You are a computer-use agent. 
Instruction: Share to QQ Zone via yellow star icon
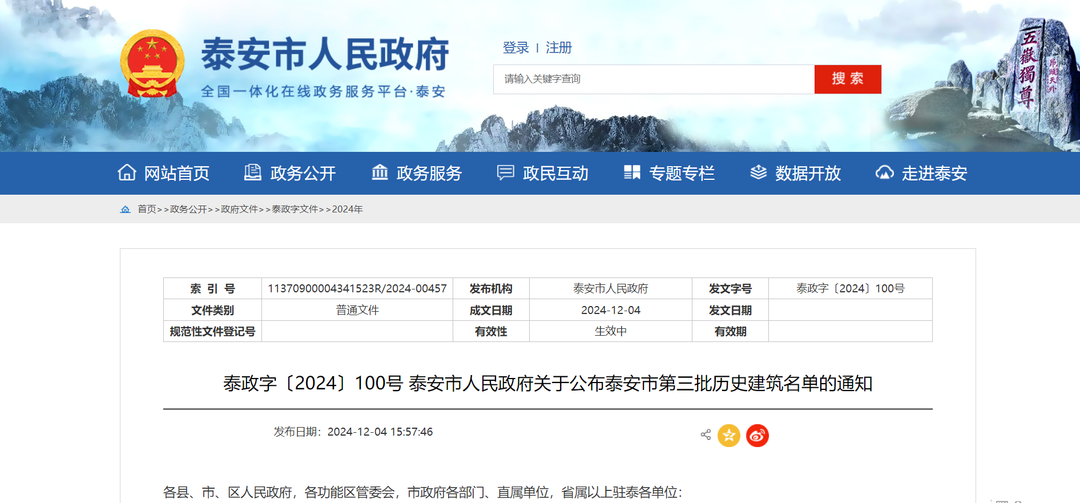click(x=729, y=435)
